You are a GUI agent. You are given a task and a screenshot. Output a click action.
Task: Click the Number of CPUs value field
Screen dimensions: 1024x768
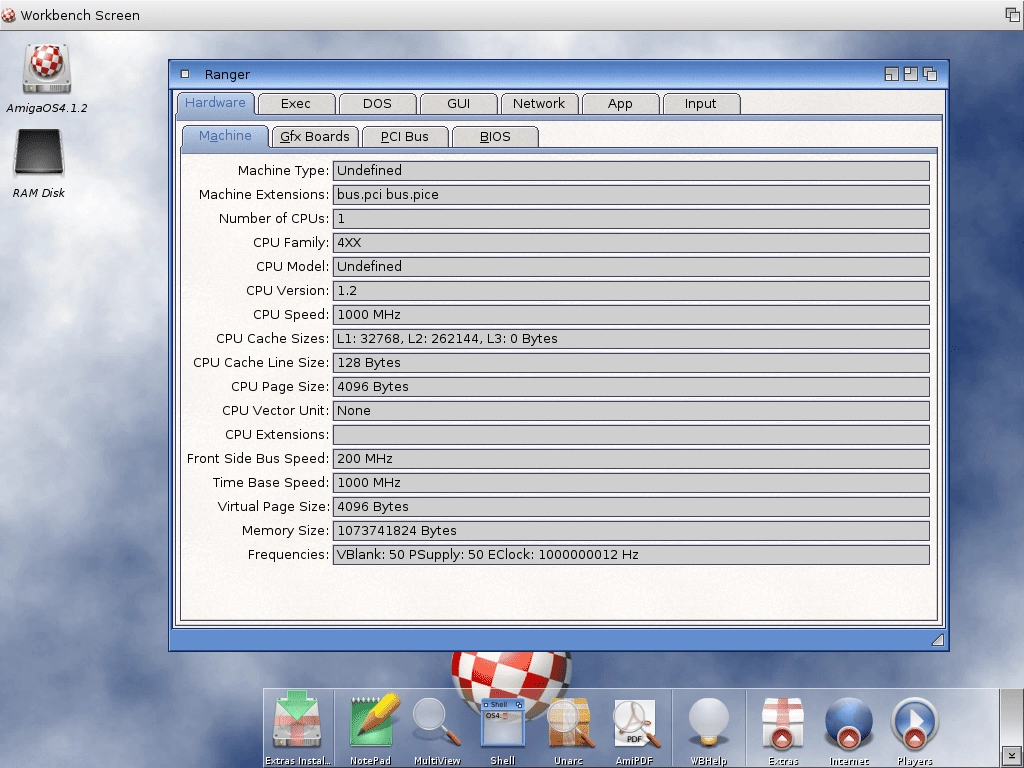tap(632, 219)
